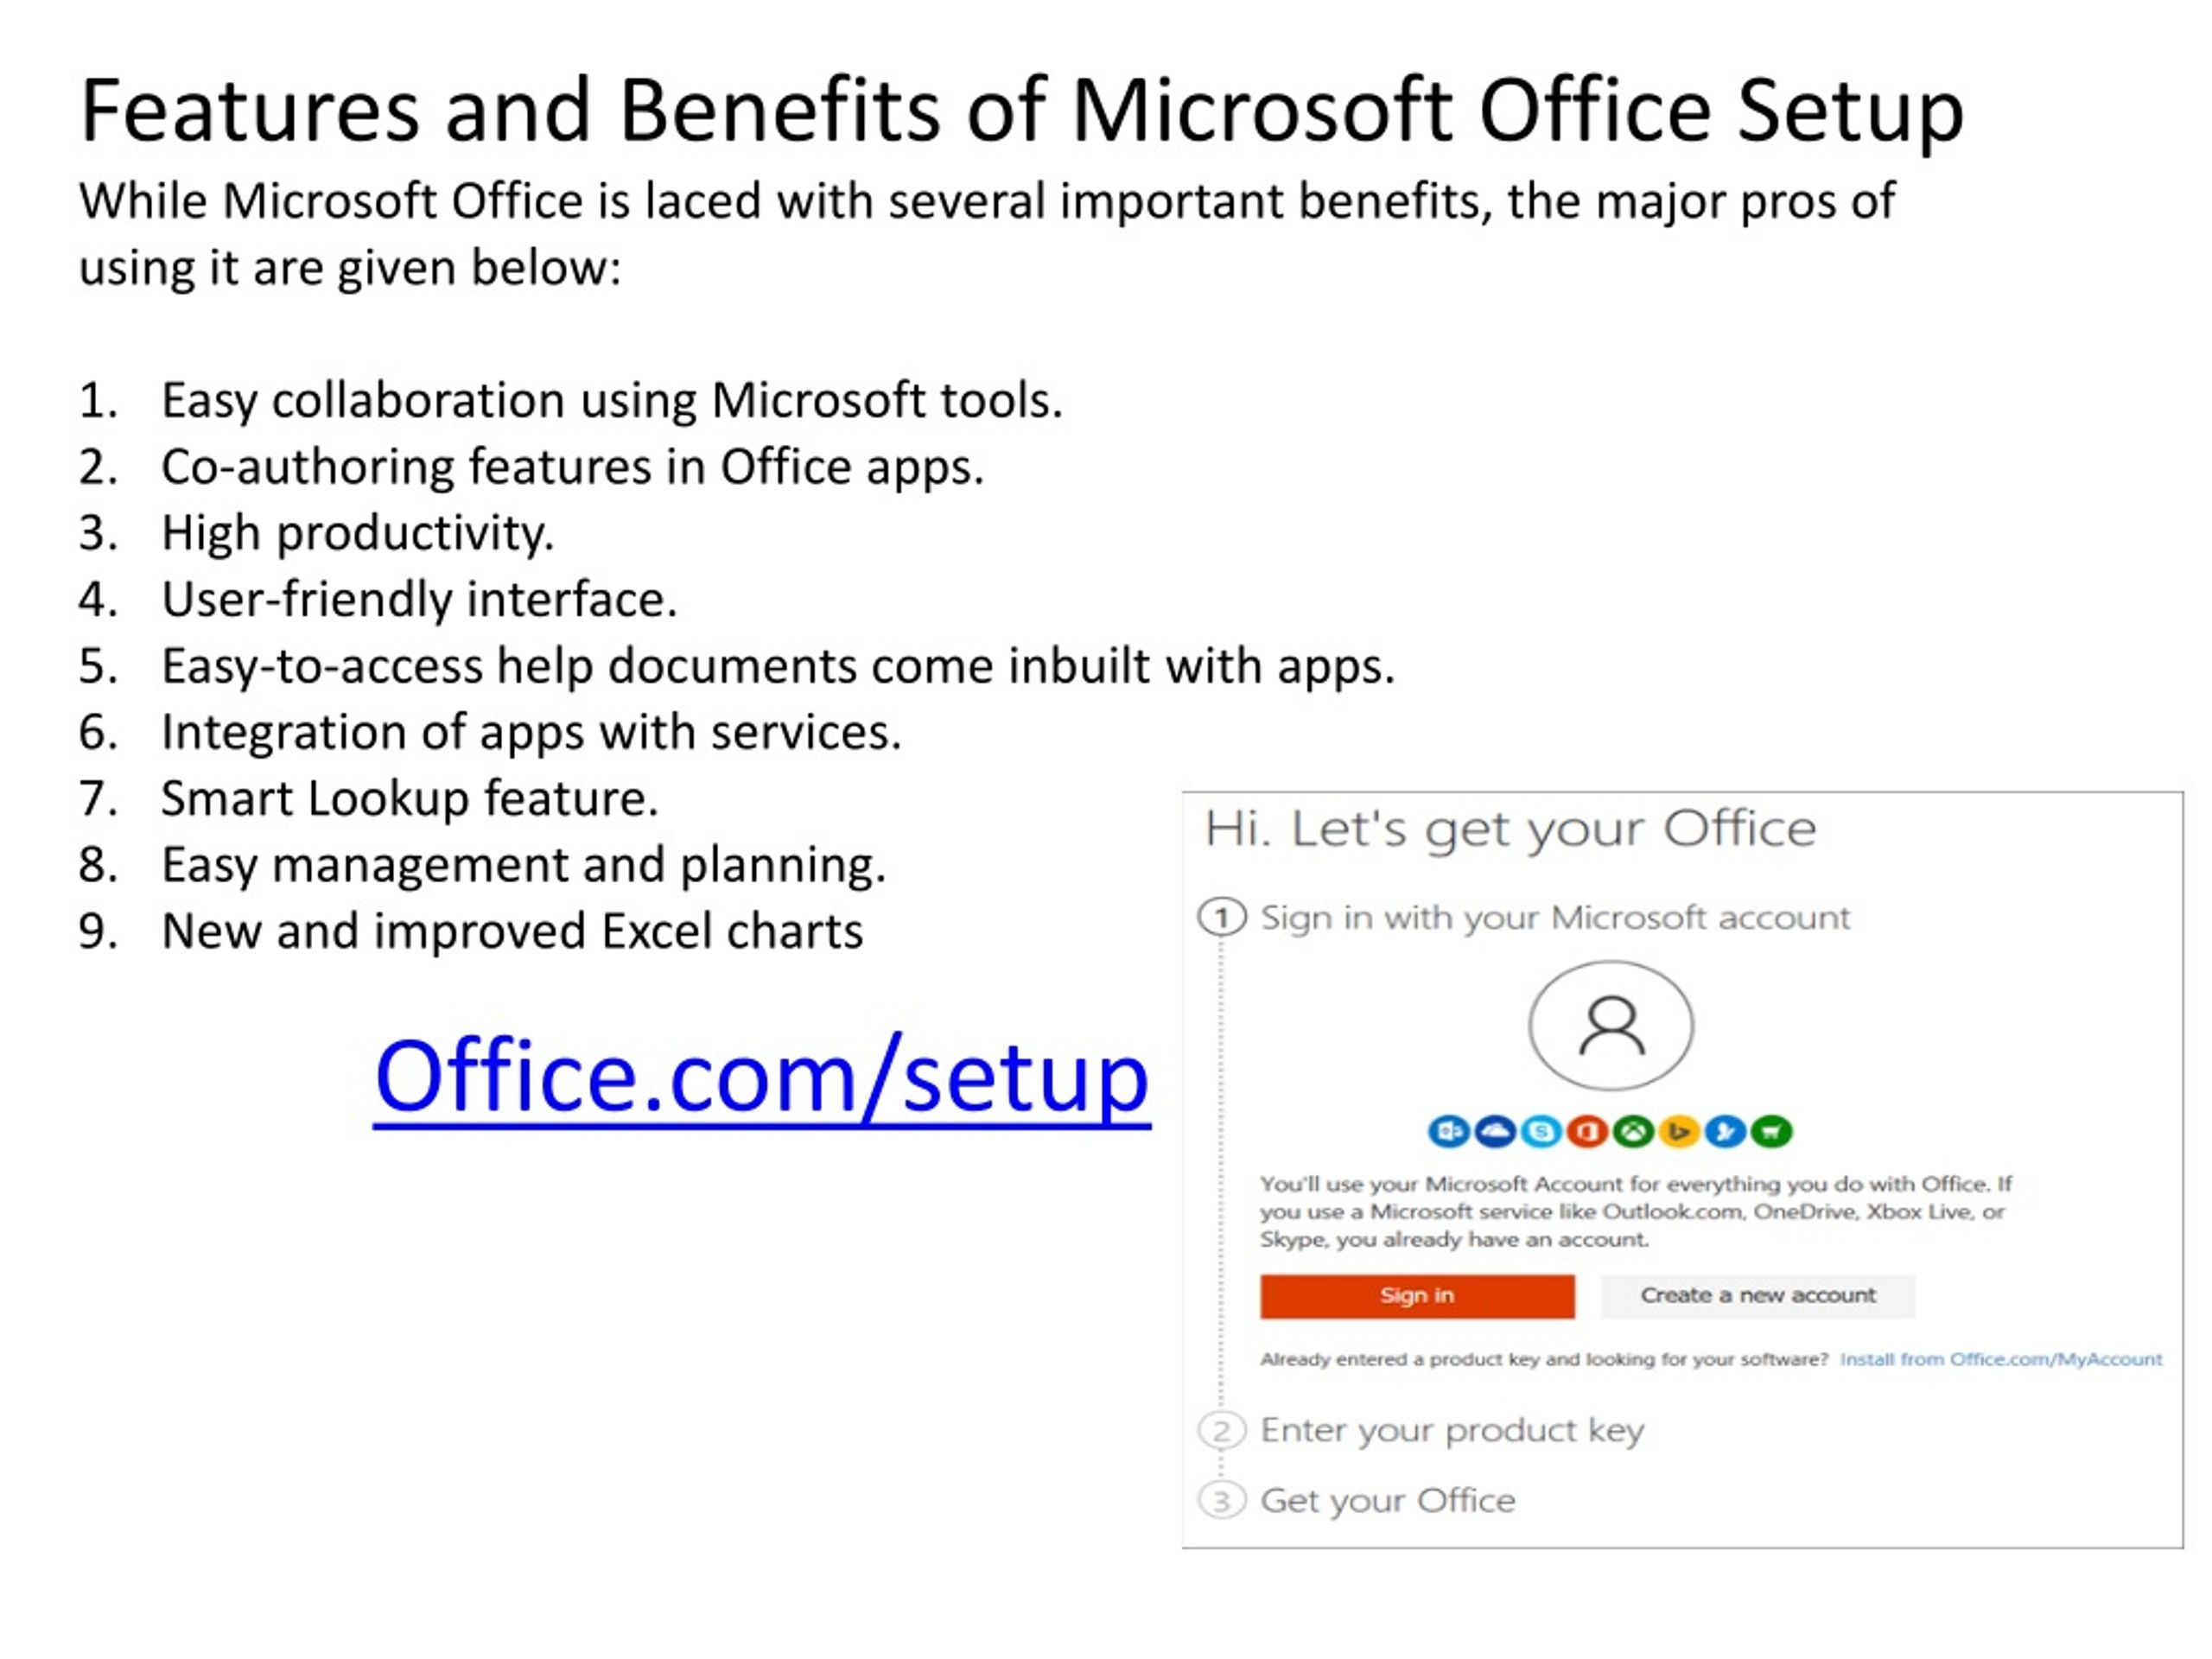
Task: Click the light-blue Skype icon
Action: pos(1541,1131)
